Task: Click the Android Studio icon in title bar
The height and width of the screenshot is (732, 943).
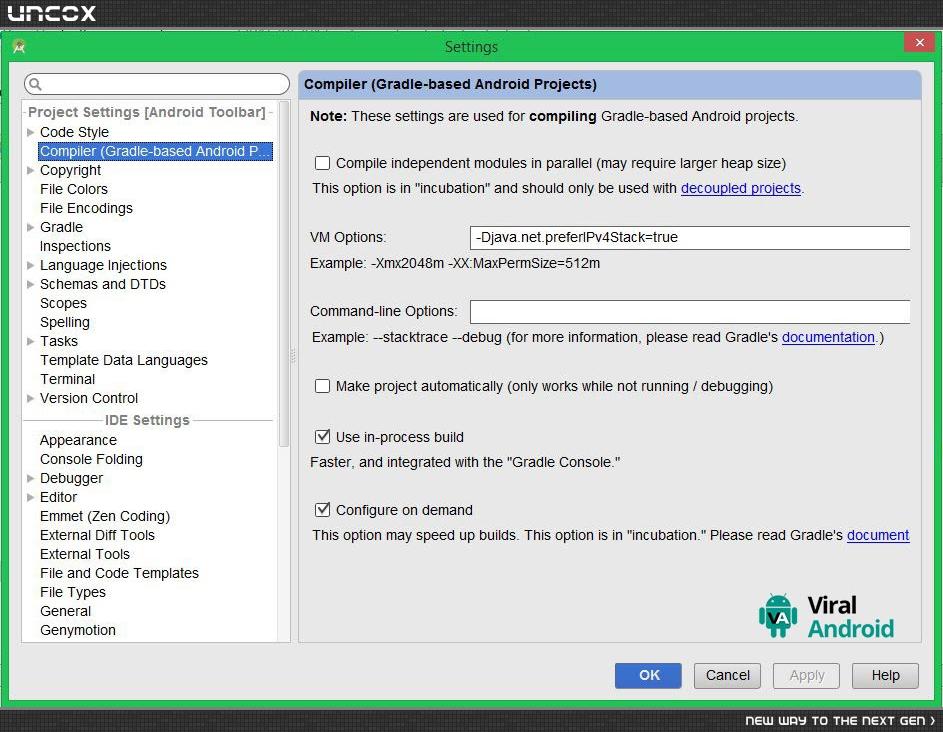Action: (19, 46)
